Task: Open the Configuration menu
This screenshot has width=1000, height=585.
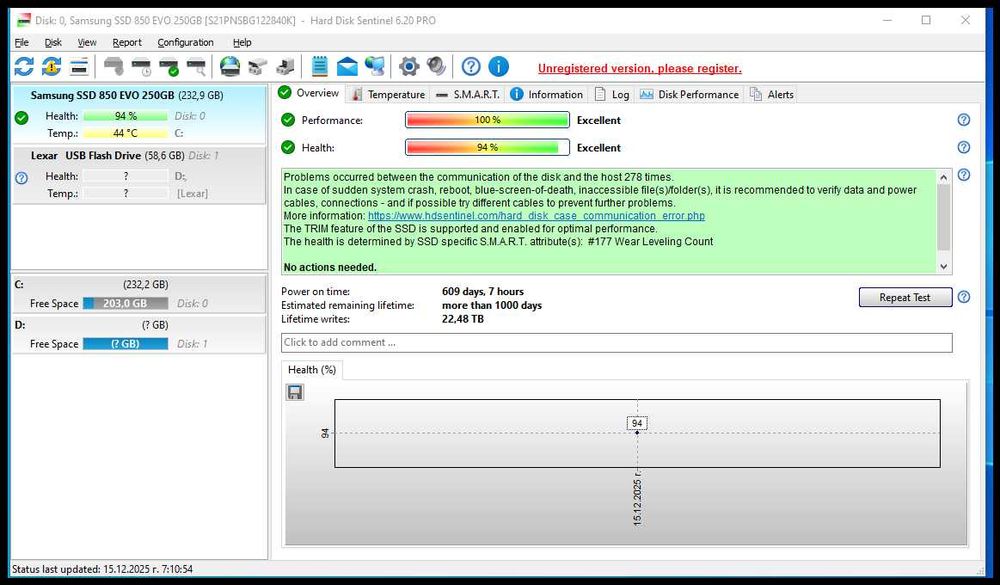Action: click(x=186, y=43)
